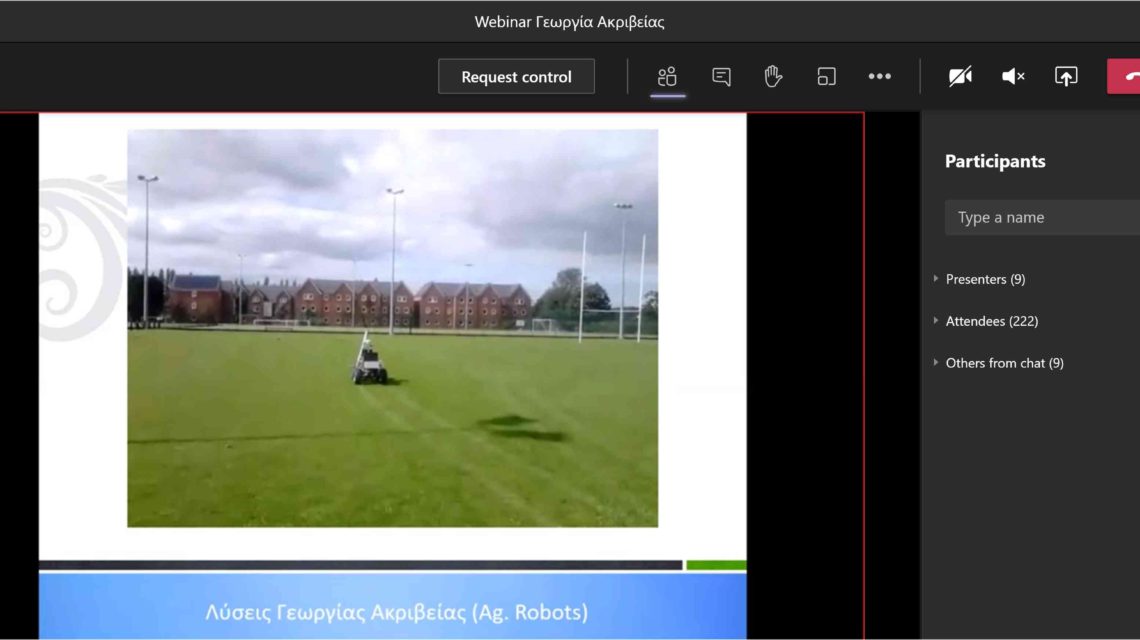
Task: Expand the Attendees (222) group
Action: (x=991, y=321)
